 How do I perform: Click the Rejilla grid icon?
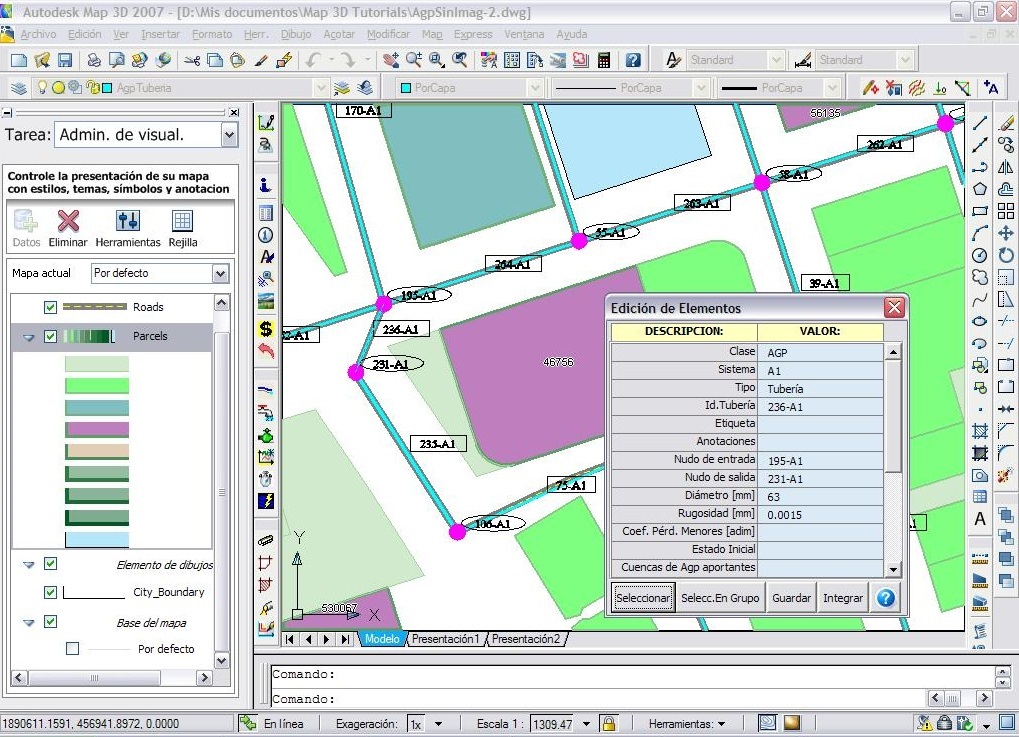pyautogui.click(x=182, y=222)
